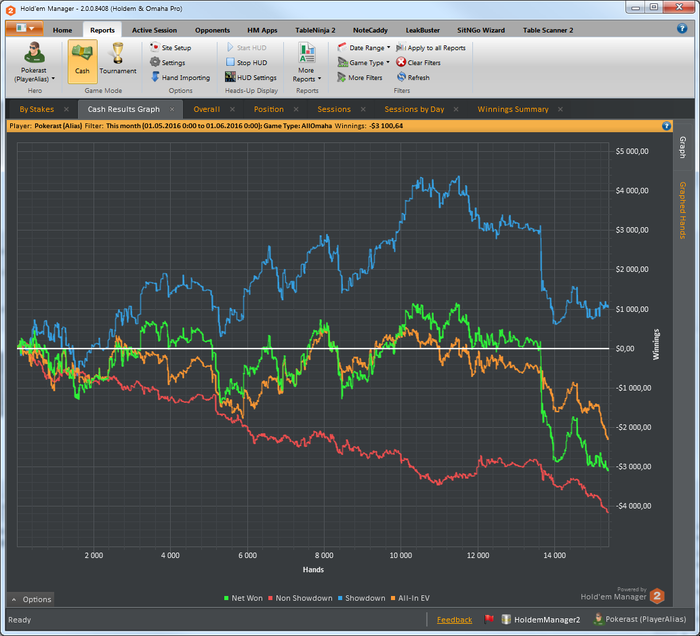700x636 pixels.
Task: Open More Reports menu
Action: pyautogui.click(x=307, y=62)
